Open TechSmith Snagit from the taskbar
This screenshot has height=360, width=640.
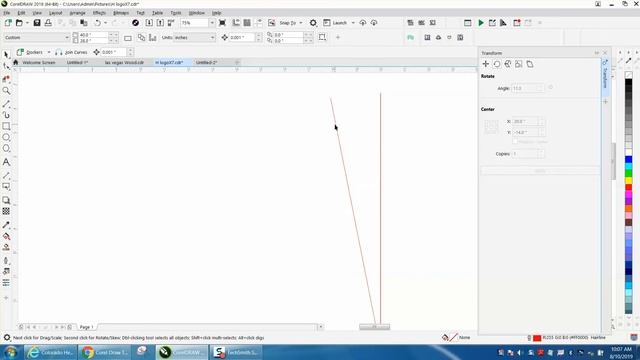[237, 352]
